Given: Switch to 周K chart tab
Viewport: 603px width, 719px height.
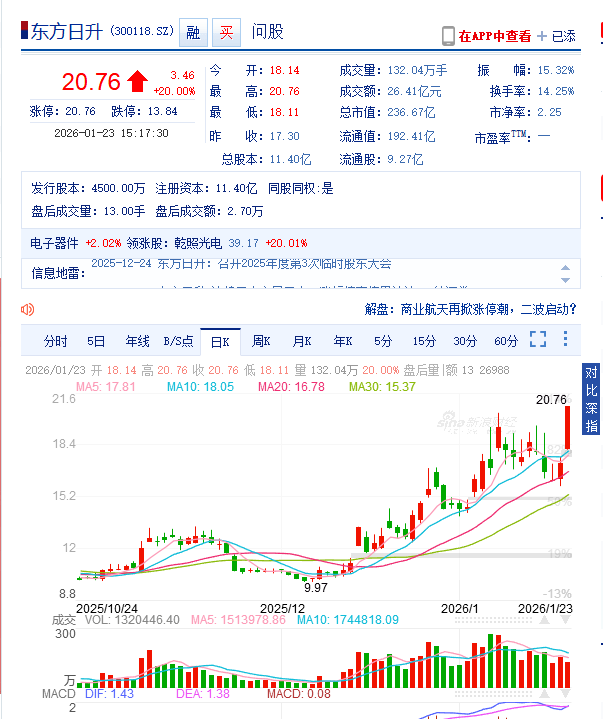Looking at the screenshot, I should click(x=261, y=341).
